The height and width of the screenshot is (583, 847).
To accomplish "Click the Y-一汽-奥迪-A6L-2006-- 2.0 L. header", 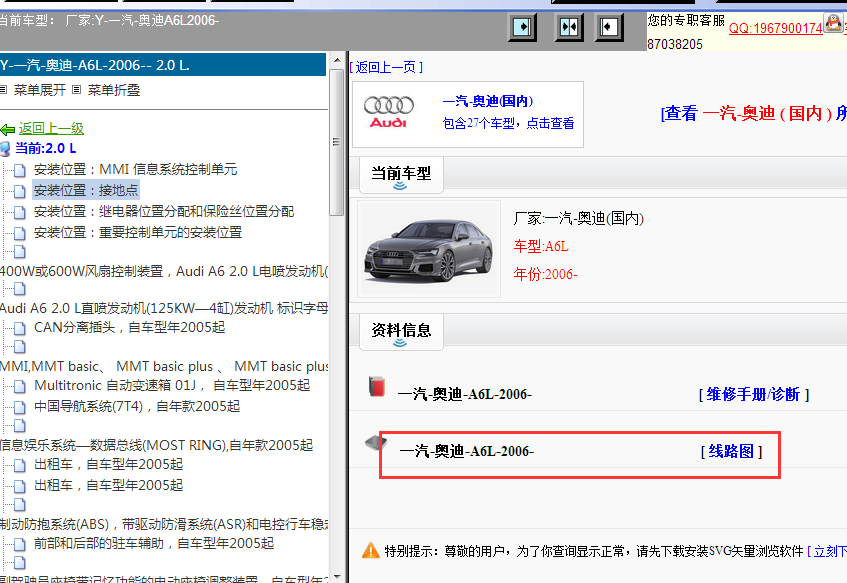I will click(x=163, y=65).
